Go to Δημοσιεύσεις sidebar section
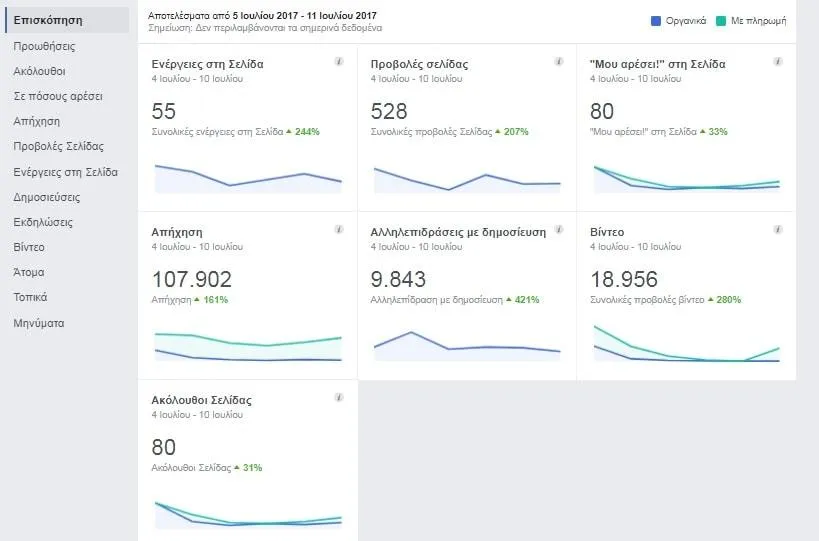Screen dimensions: 819x541 tap(46, 197)
